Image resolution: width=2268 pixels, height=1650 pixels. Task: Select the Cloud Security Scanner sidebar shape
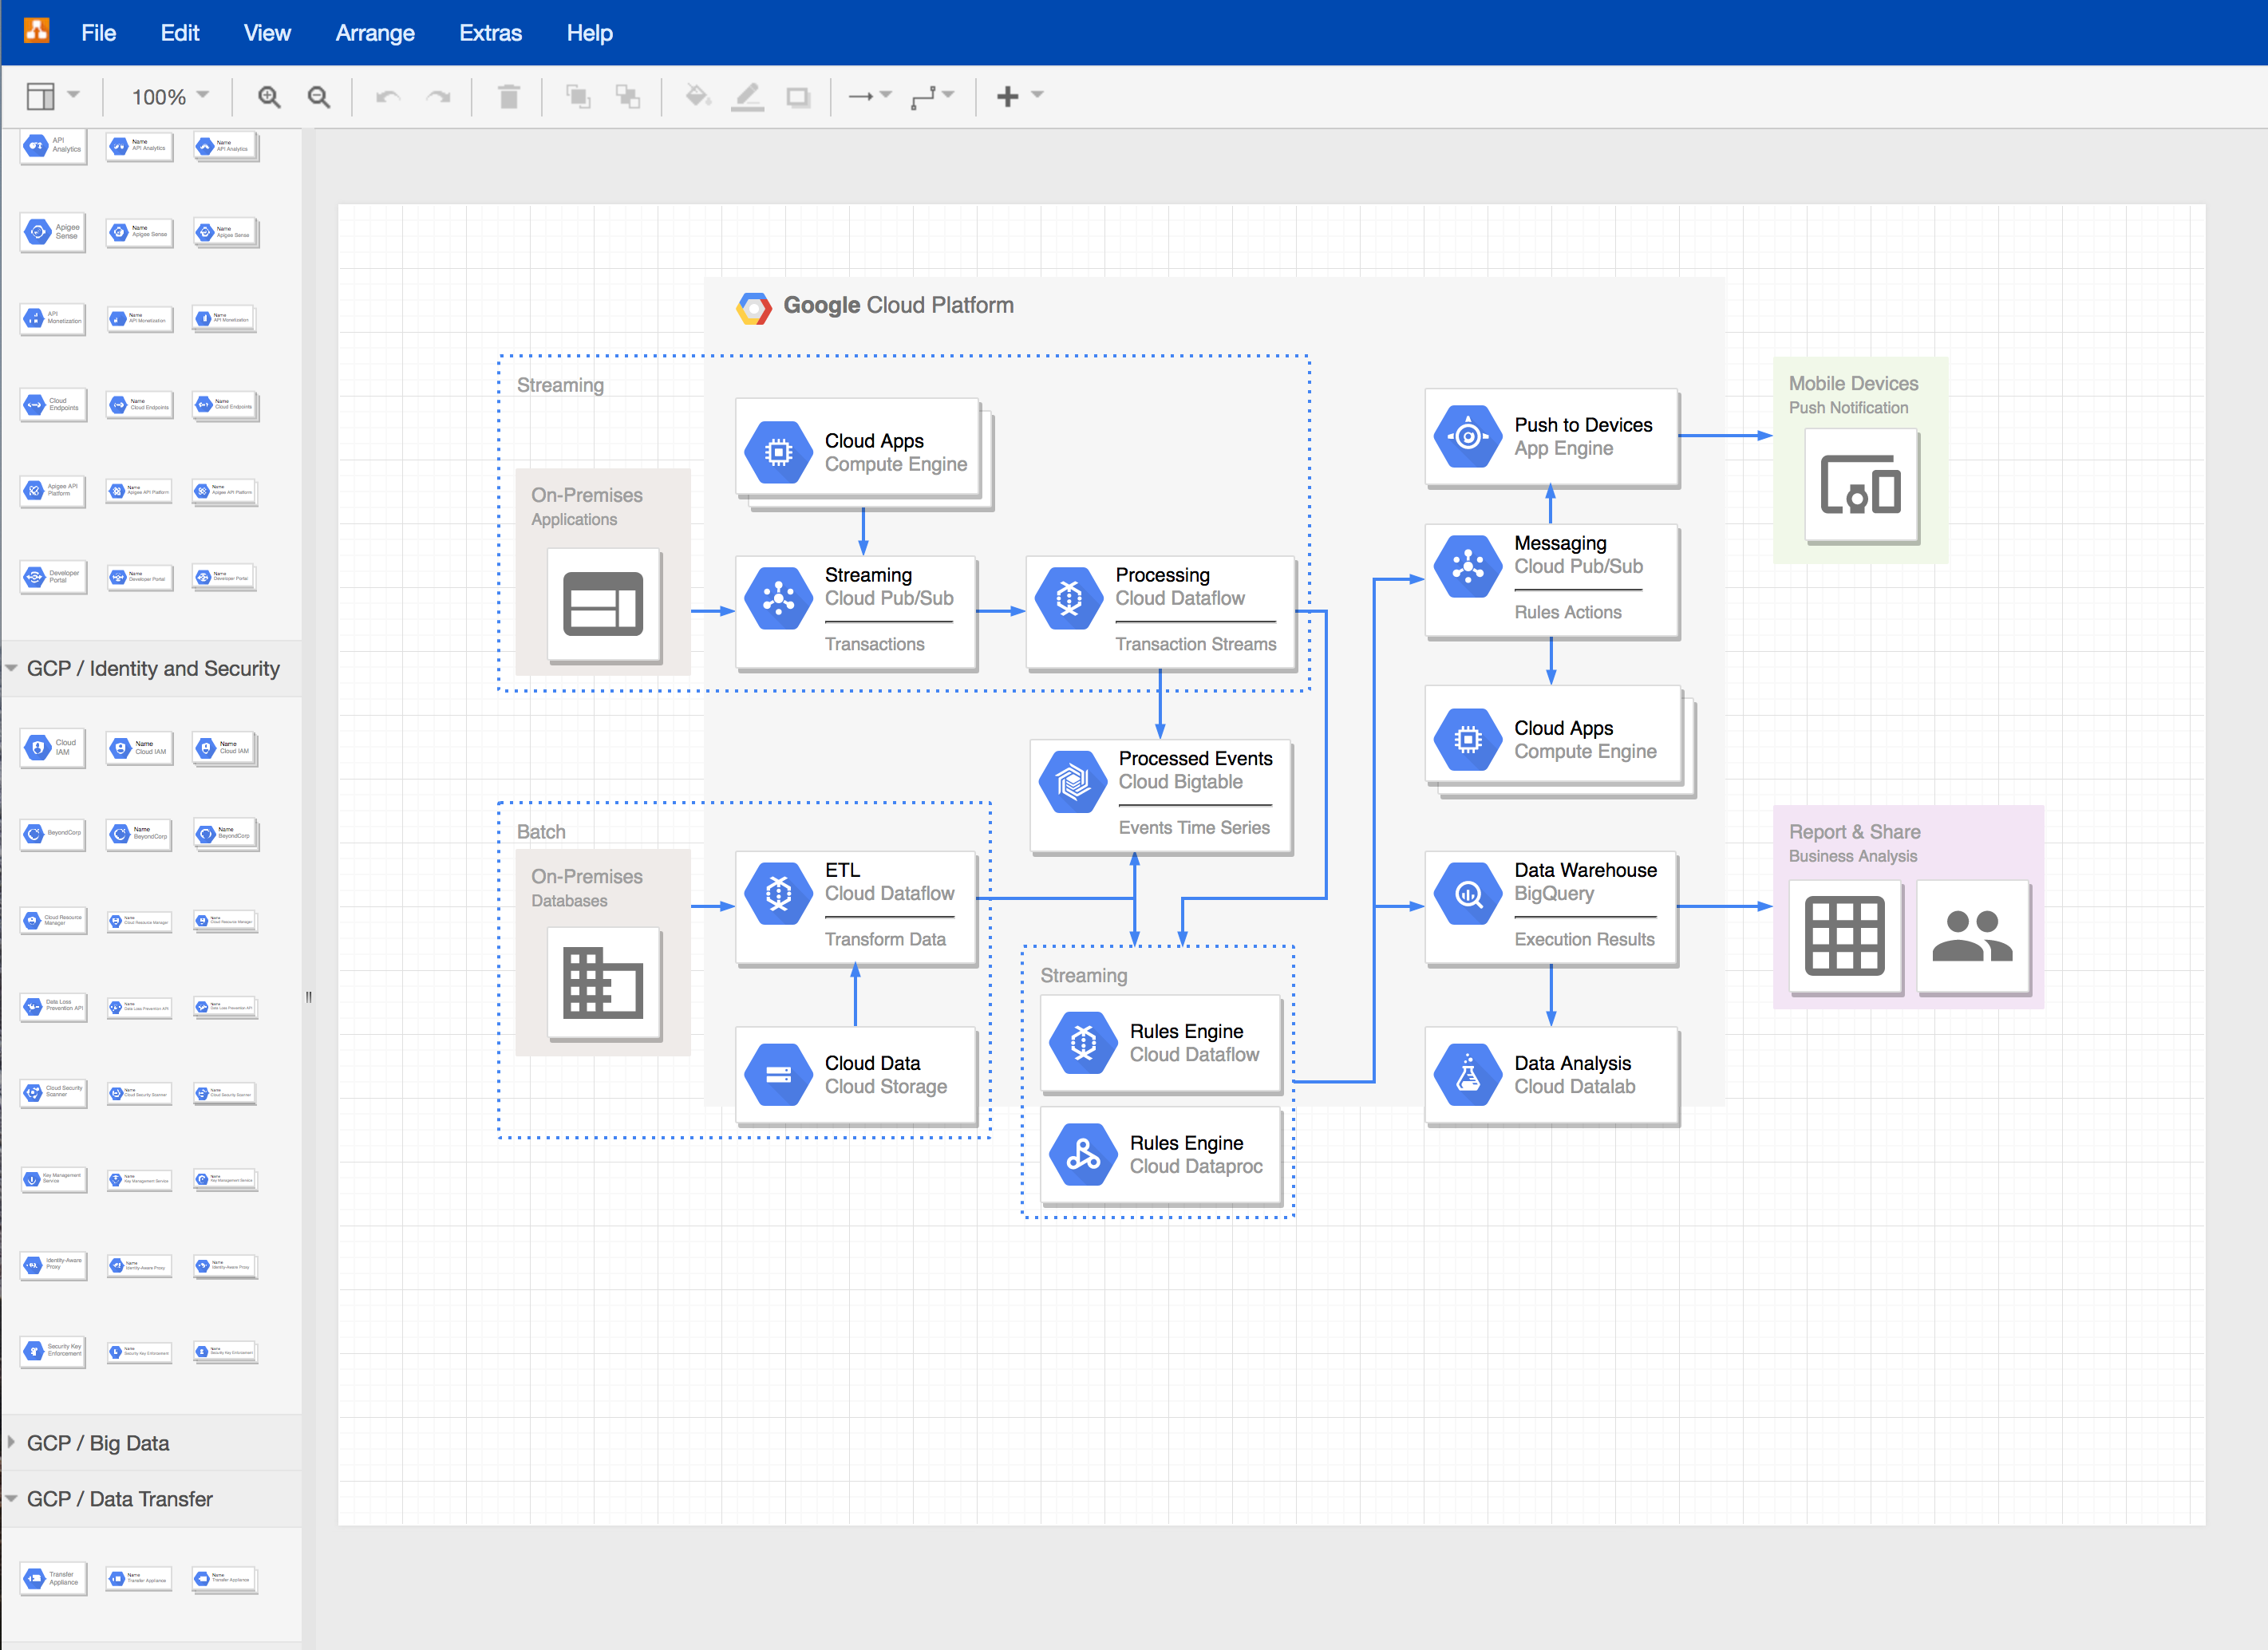pos(53,1092)
